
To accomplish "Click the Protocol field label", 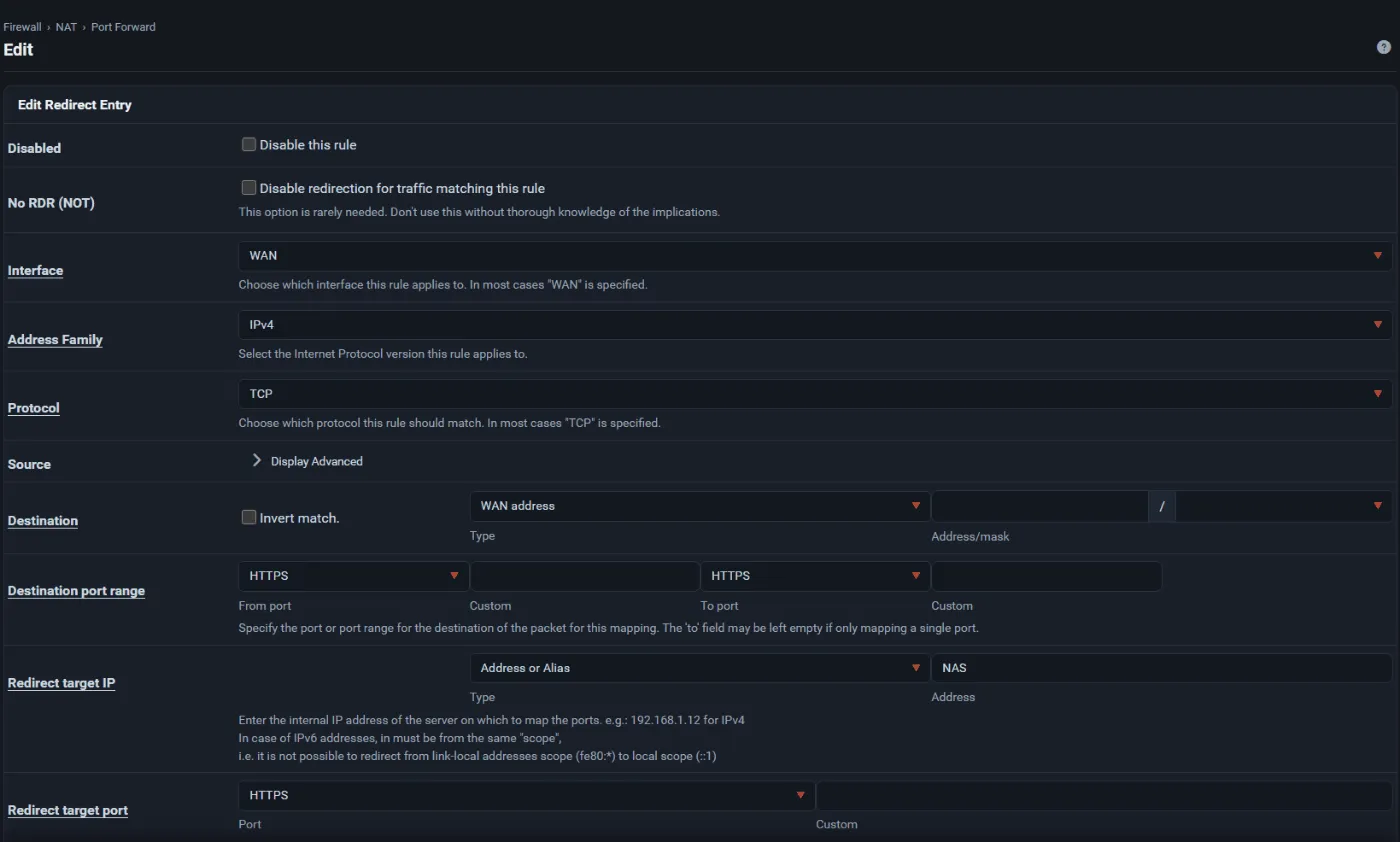I will point(33,408).
